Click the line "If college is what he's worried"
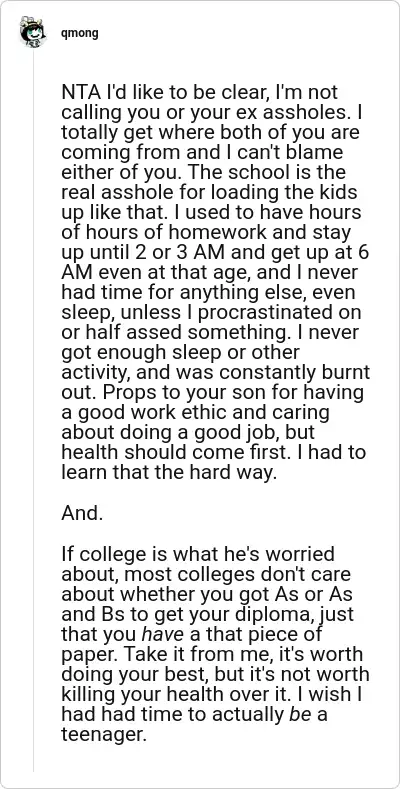This screenshot has height=789, width=400. 198,554
